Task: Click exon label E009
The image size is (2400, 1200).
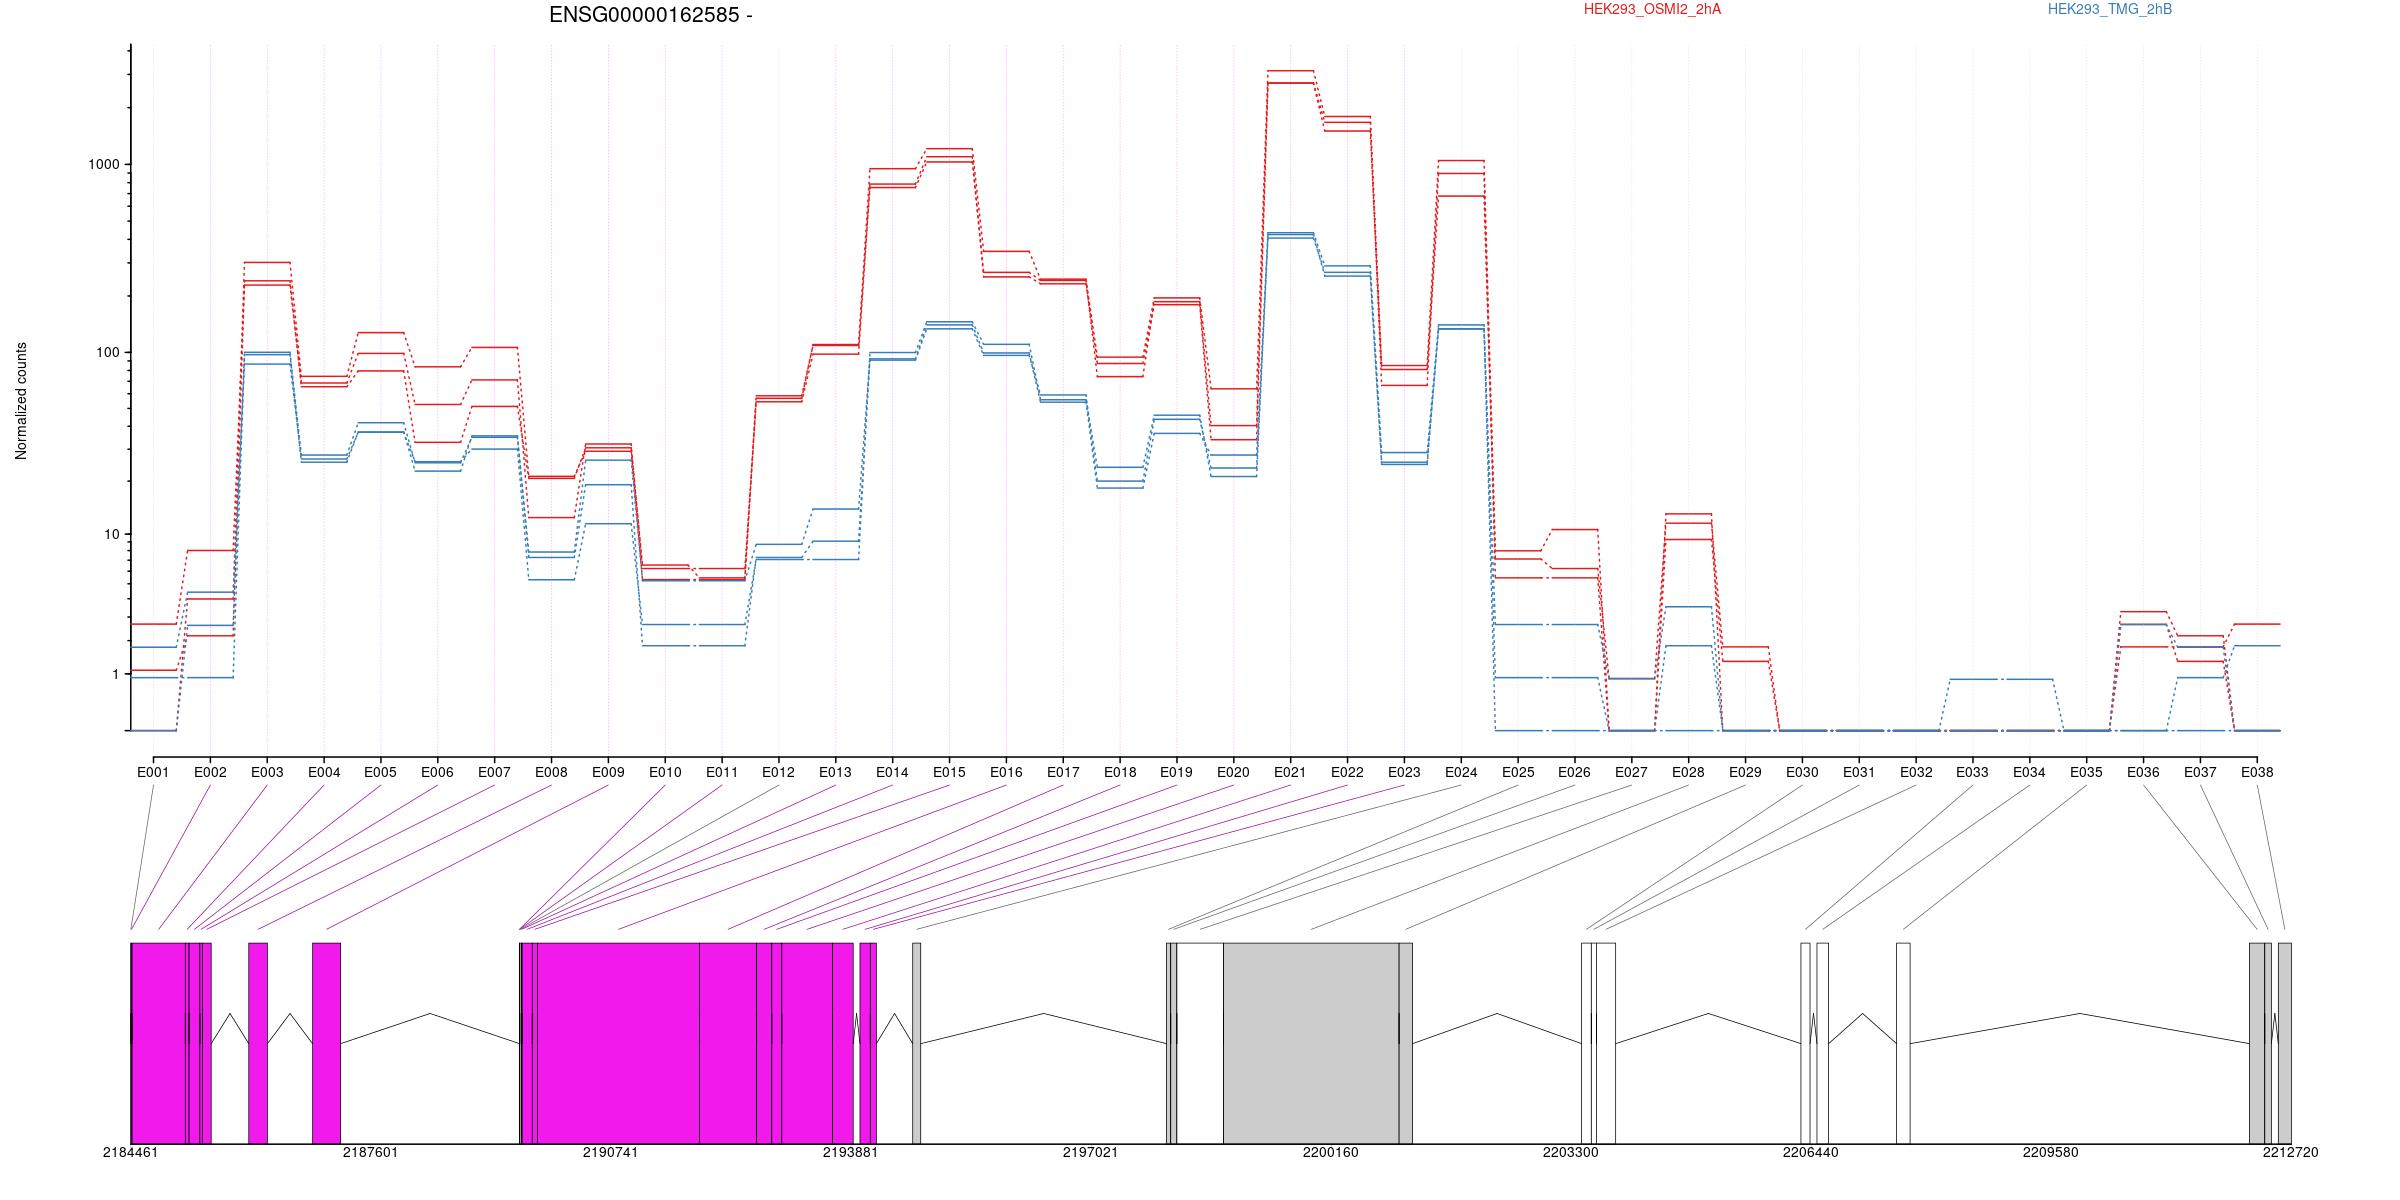Action: pyautogui.click(x=608, y=772)
